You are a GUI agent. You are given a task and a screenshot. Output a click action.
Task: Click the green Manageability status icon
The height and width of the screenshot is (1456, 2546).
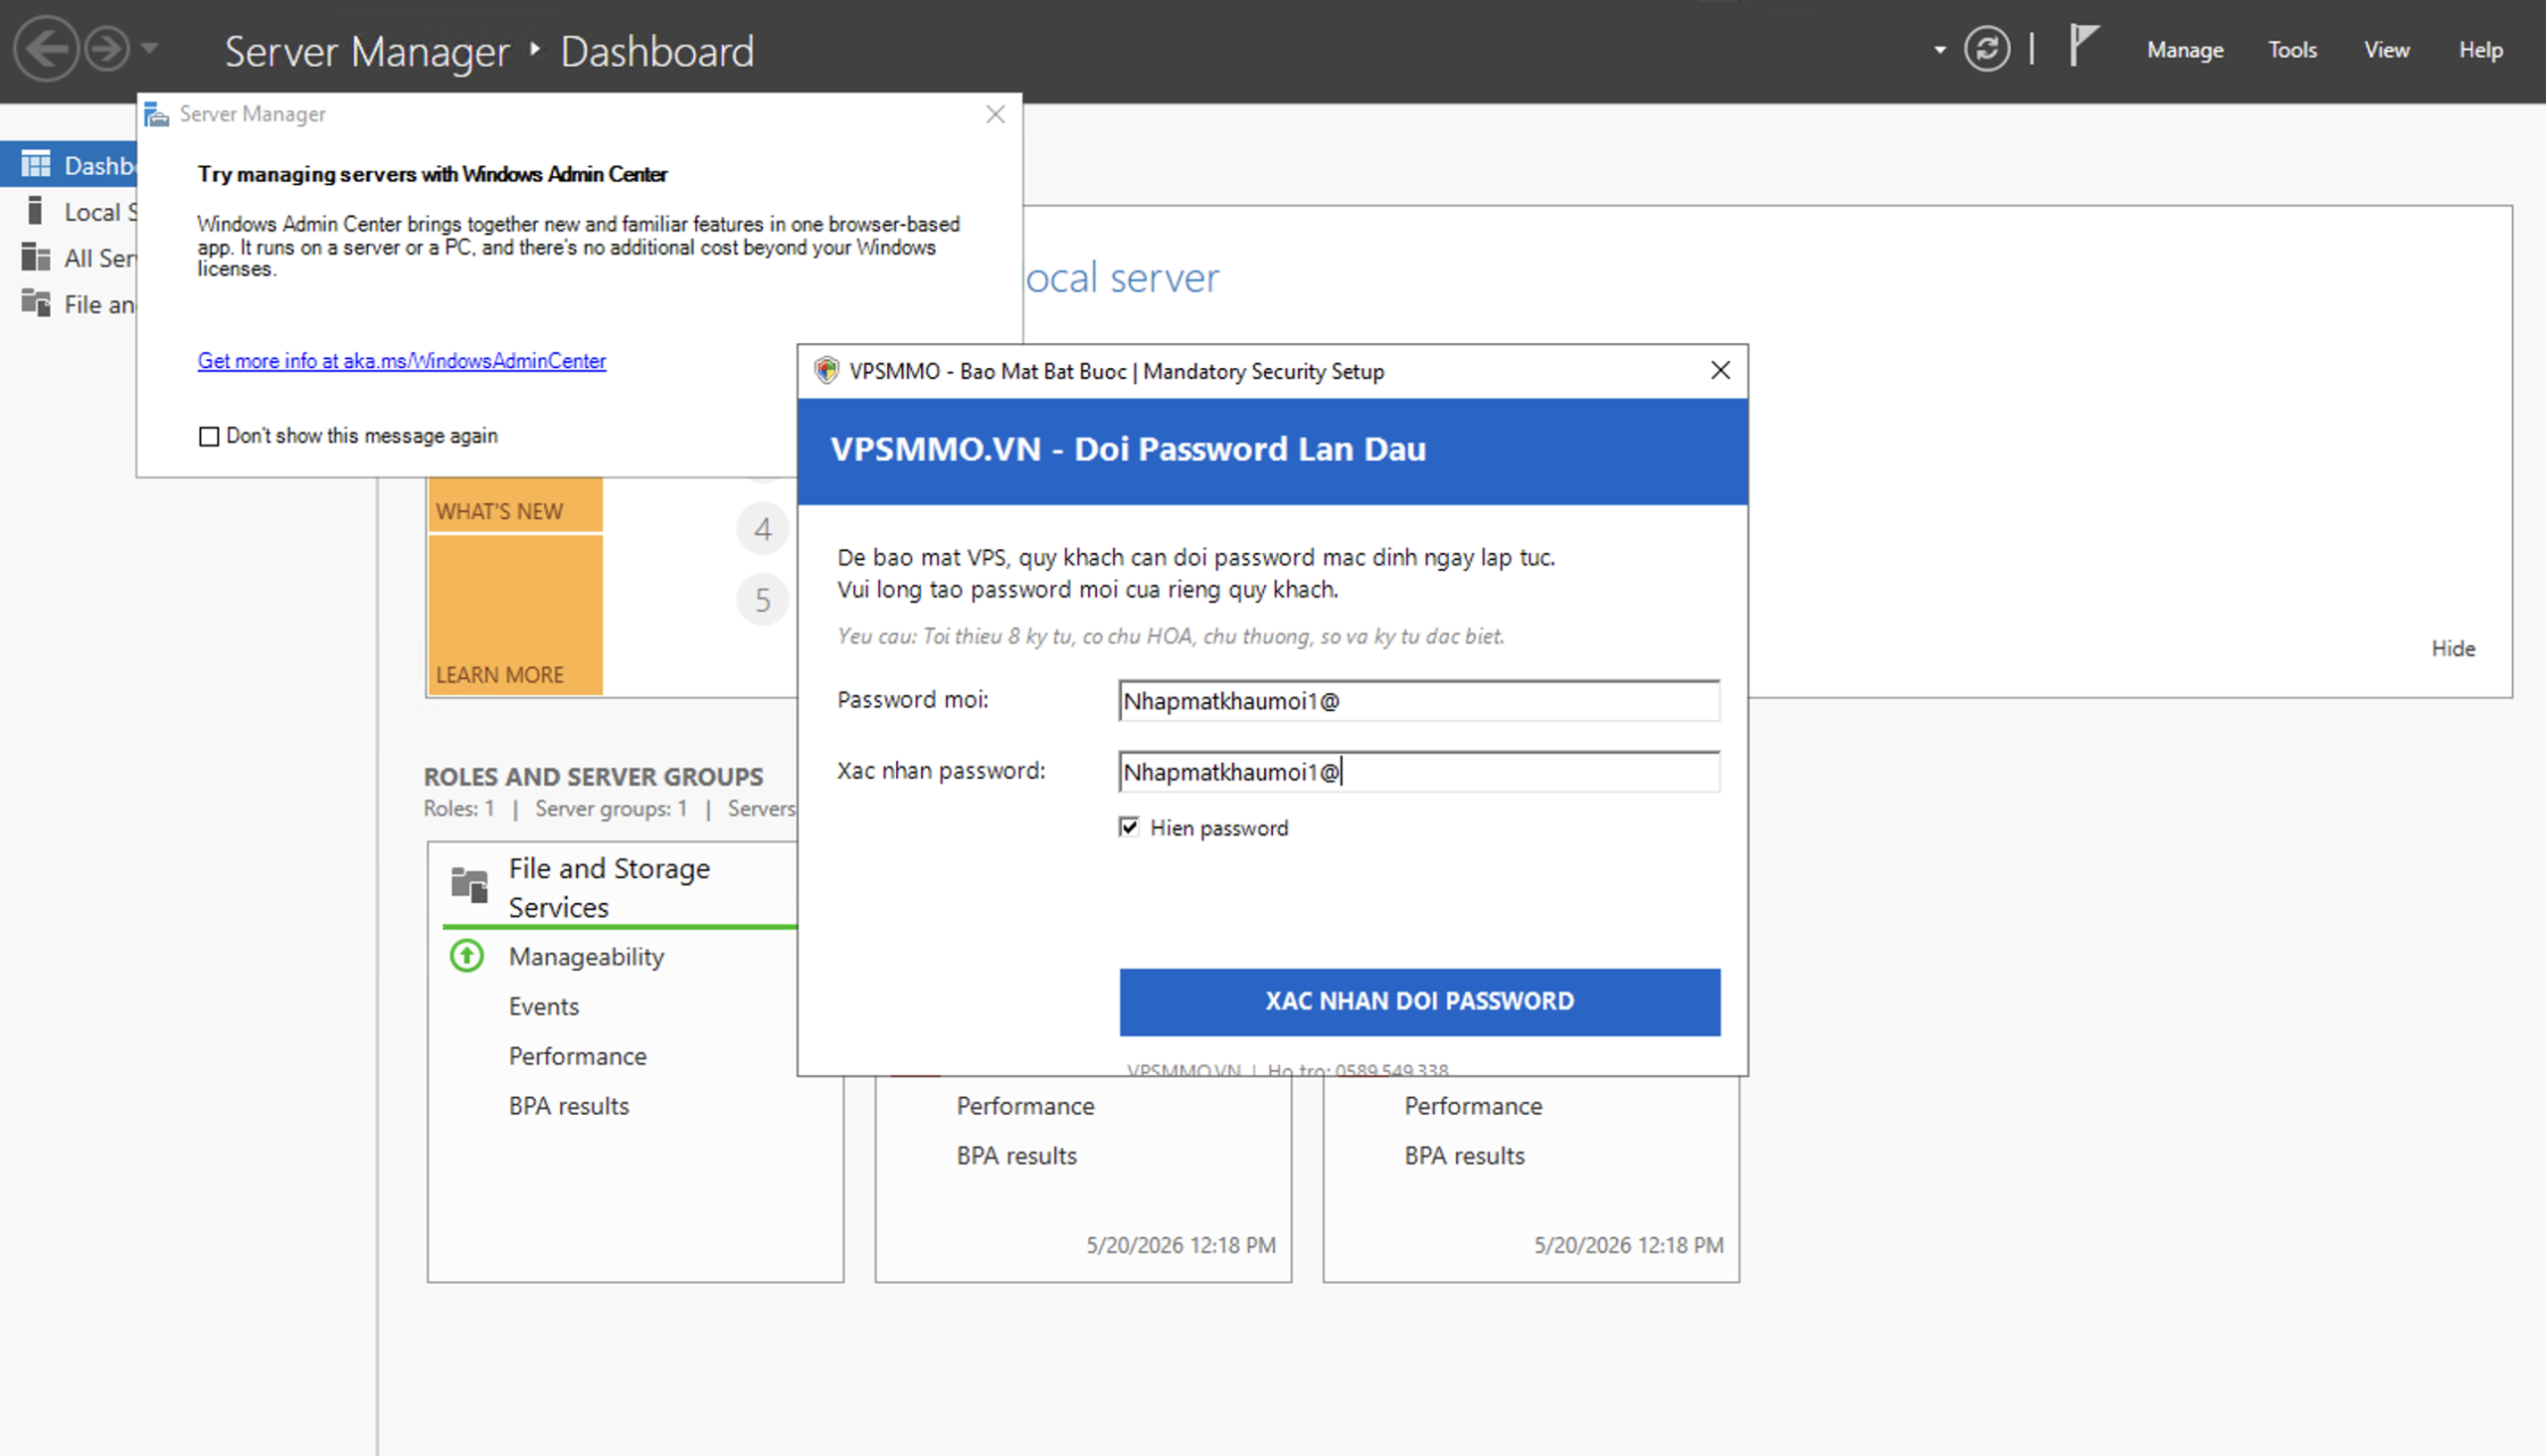pos(467,956)
